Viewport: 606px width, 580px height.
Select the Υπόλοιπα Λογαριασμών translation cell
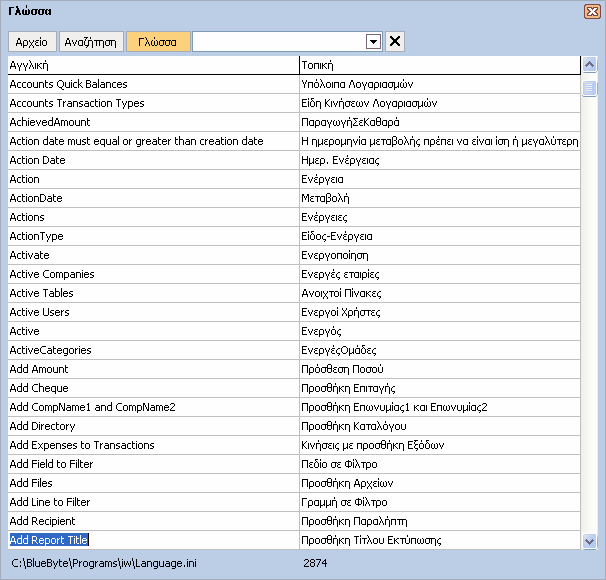pos(440,84)
